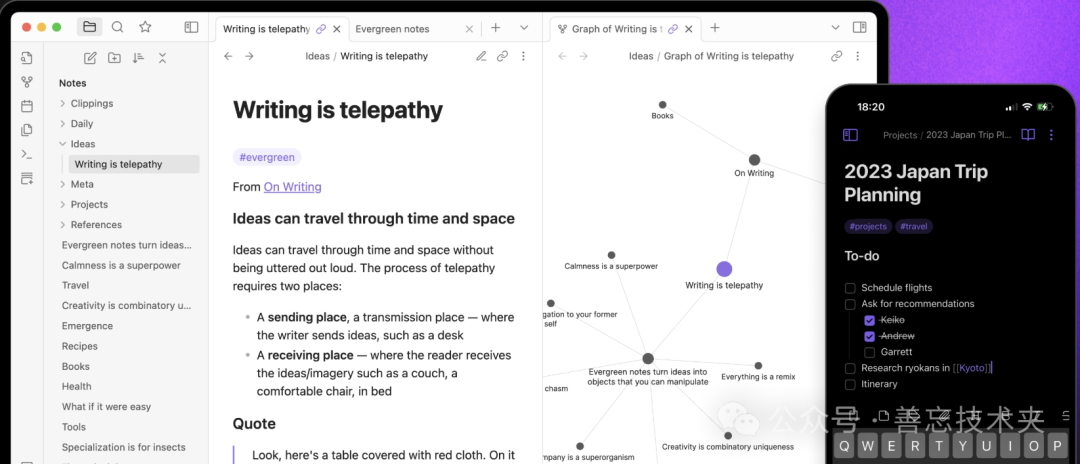Click Ideas breadcrumb in note pane

[318, 56]
